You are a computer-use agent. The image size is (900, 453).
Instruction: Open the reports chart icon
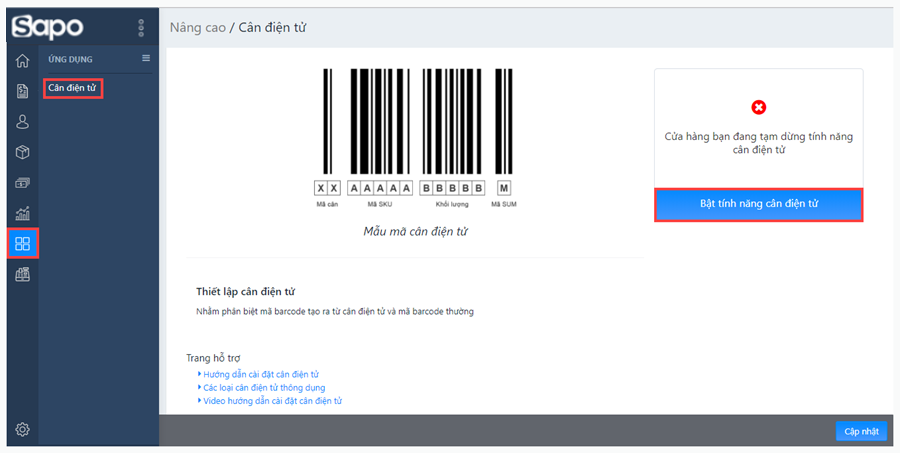(22, 214)
